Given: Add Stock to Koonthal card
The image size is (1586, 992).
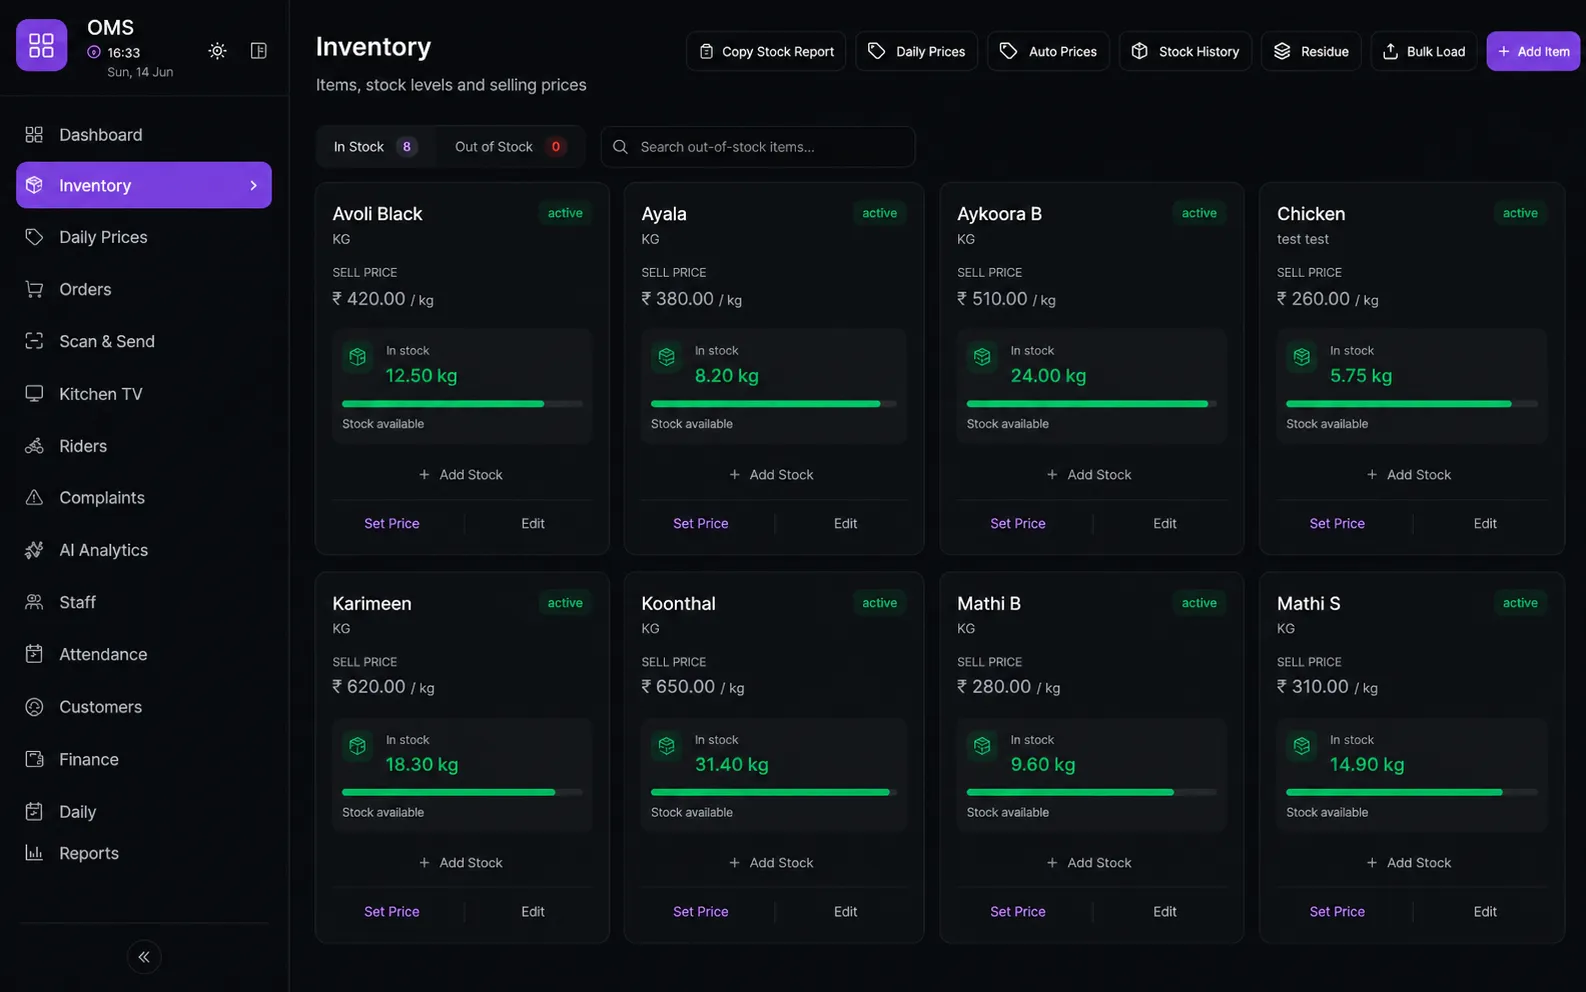Looking at the screenshot, I should click(x=771, y=862).
